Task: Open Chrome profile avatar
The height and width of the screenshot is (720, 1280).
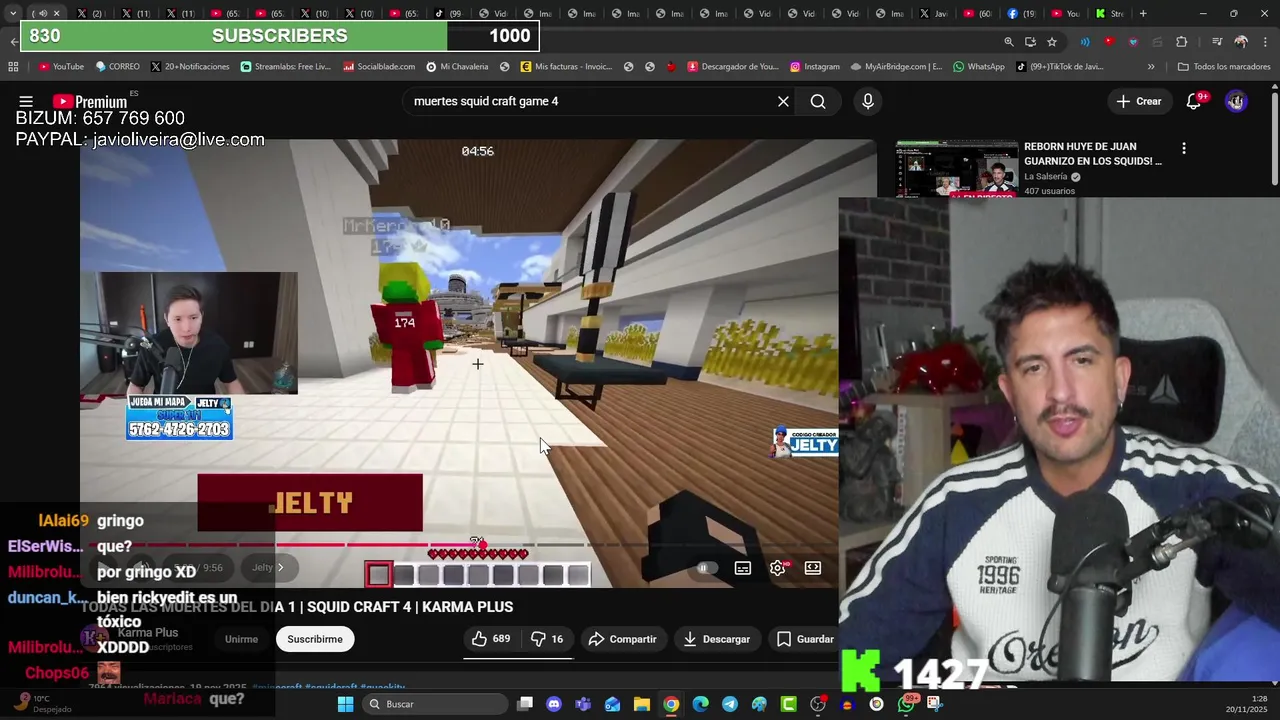Action: point(1241,42)
